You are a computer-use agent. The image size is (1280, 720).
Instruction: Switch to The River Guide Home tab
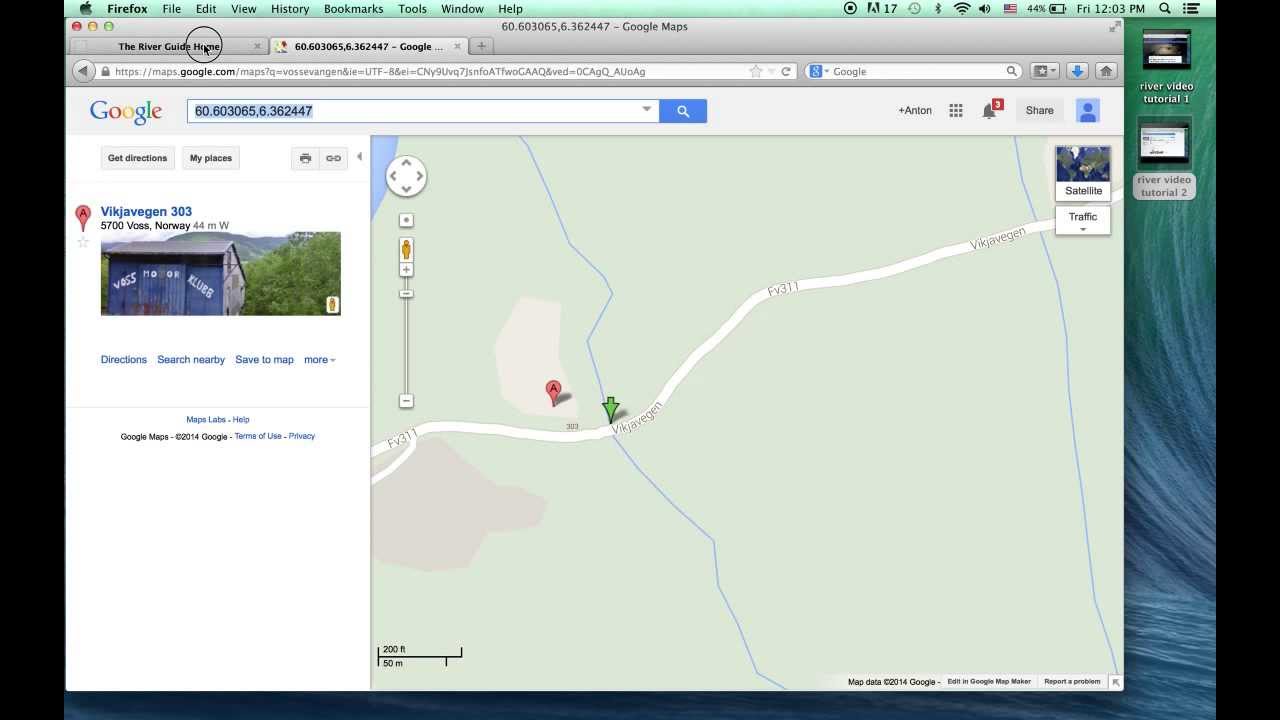click(169, 46)
